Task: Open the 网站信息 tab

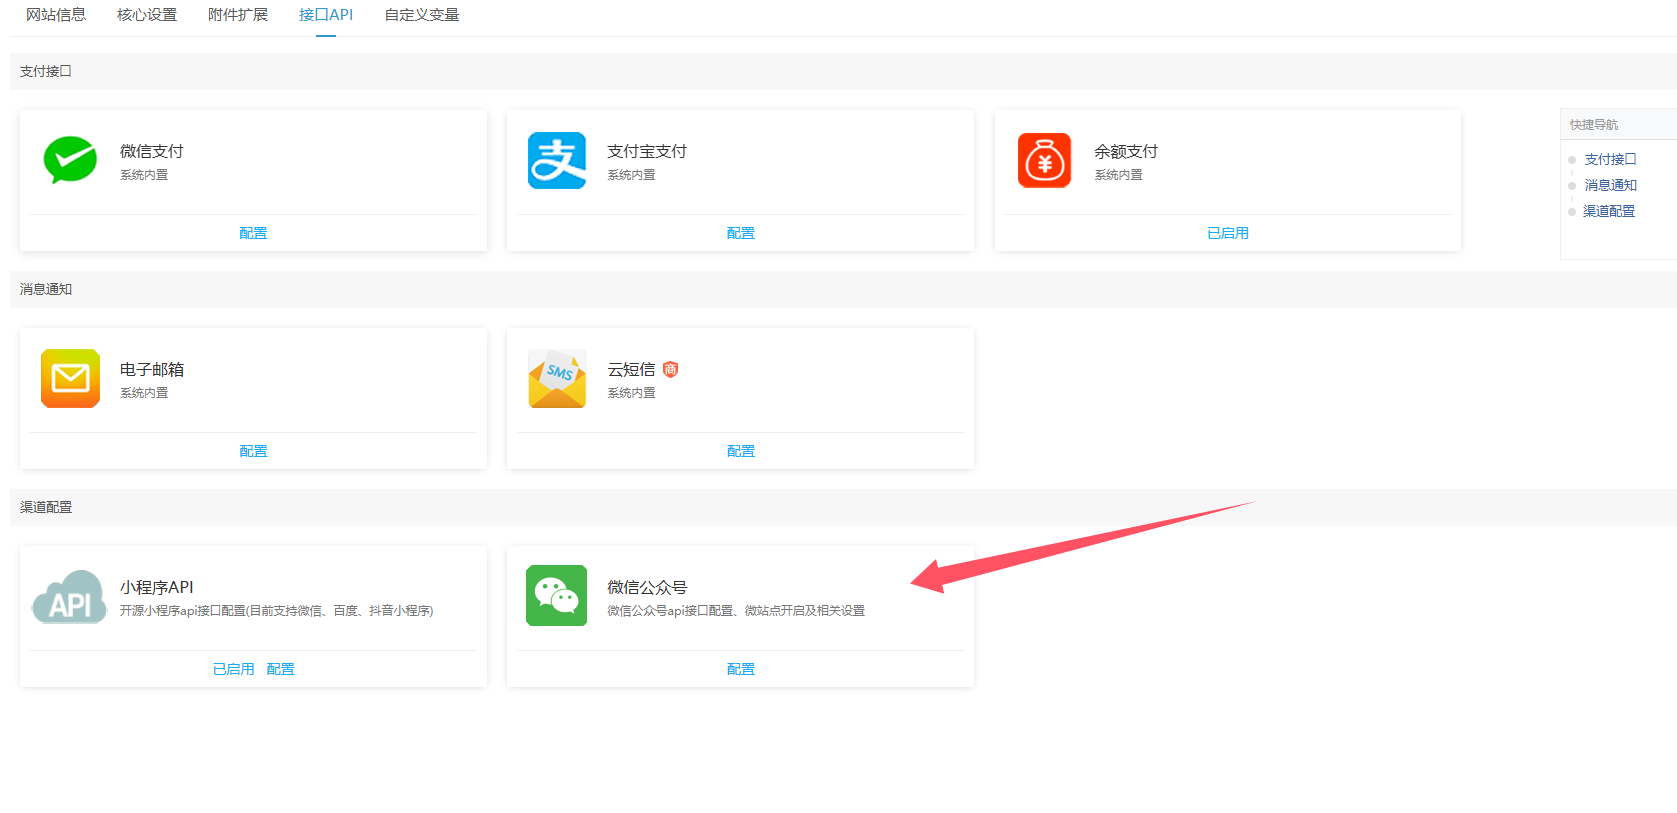Action: click(x=56, y=15)
